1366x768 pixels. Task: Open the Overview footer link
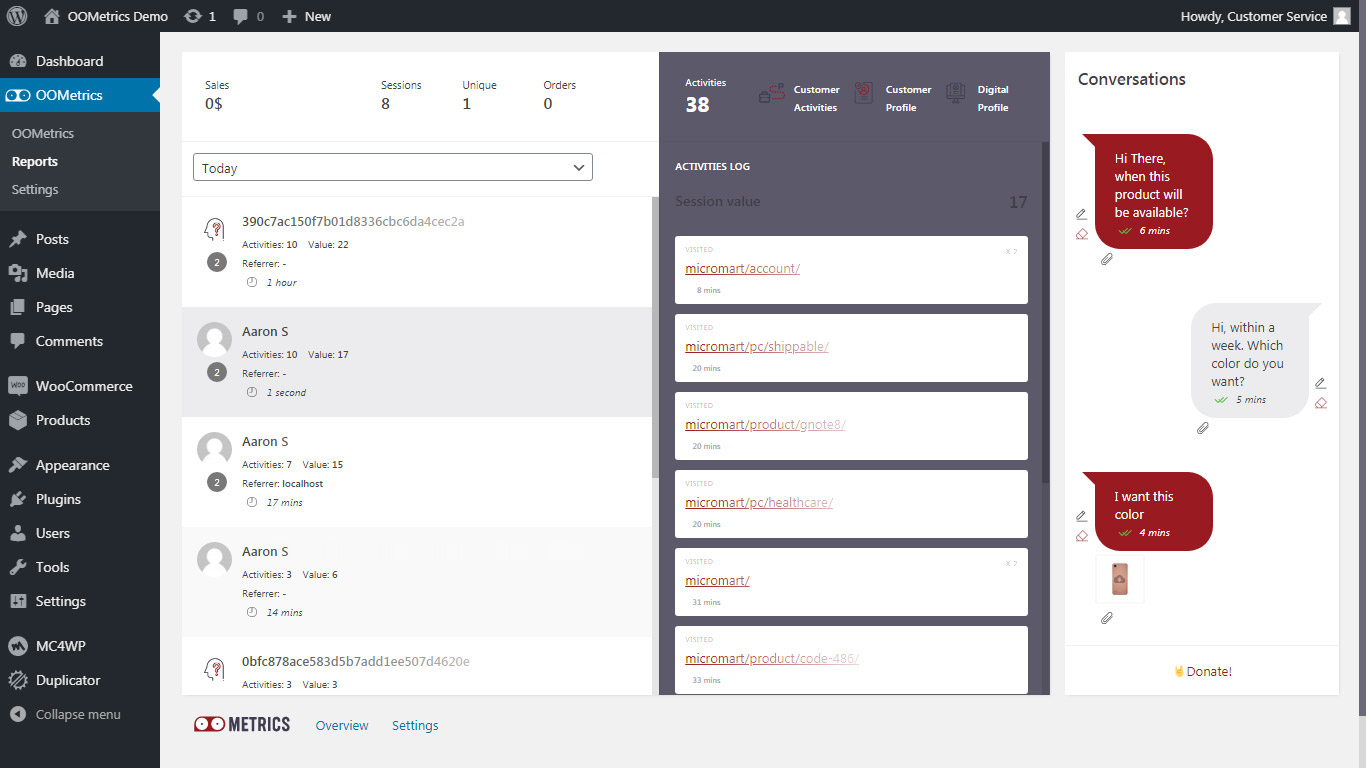342,725
